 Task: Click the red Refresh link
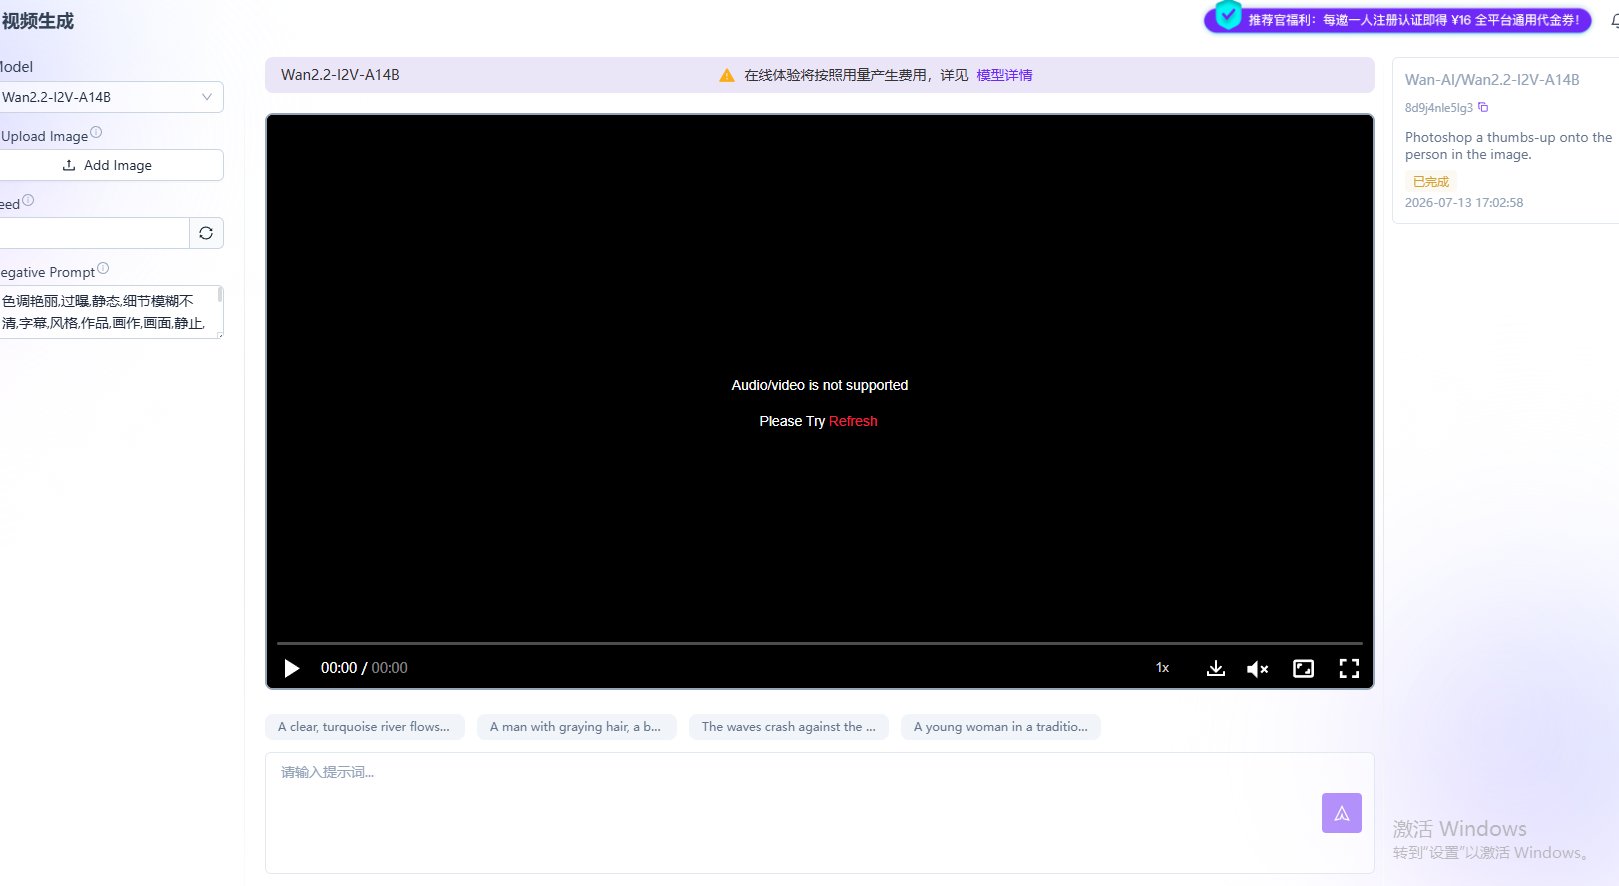[x=853, y=421]
